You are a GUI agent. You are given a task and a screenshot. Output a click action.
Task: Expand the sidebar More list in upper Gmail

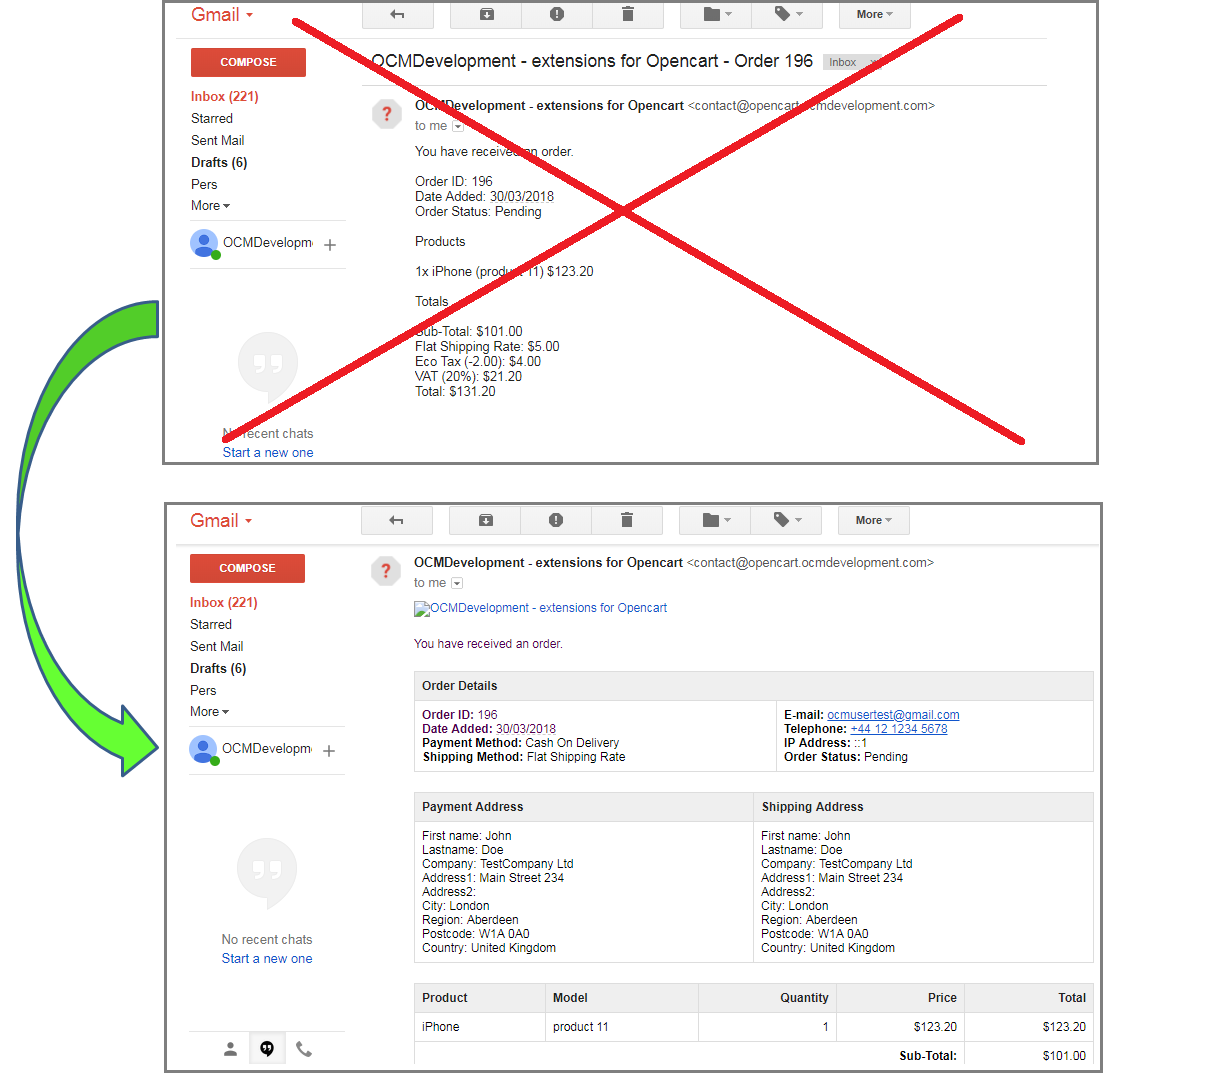click(211, 206)
